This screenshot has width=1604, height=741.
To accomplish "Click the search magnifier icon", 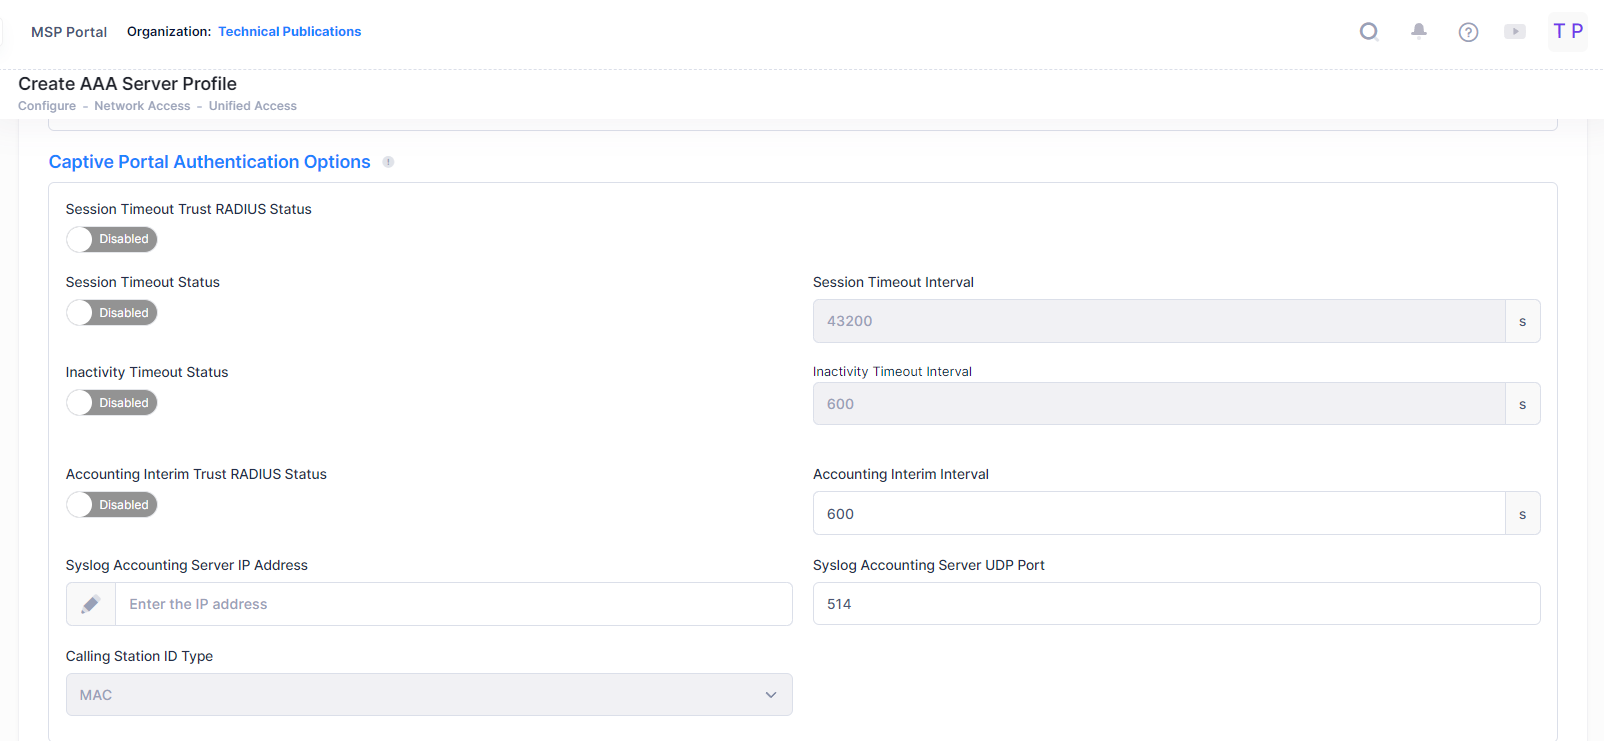I will [1369, 32].
